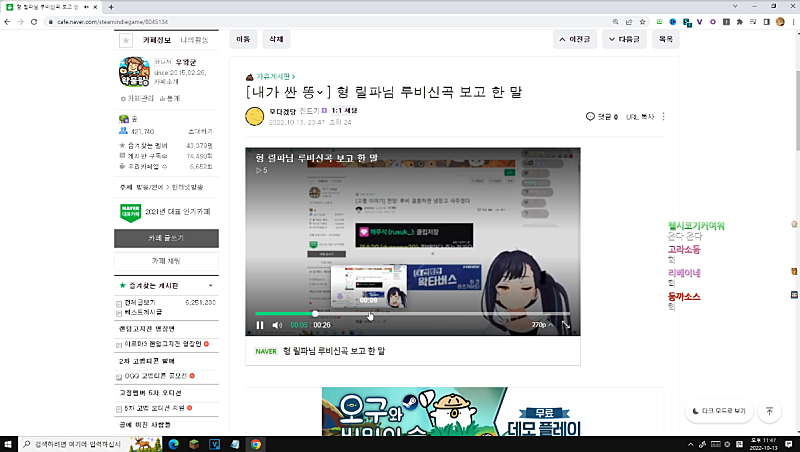This screenshot has height=452, width=800.
Task: Open the 자유게시판 board link
Action: point(276,77)
